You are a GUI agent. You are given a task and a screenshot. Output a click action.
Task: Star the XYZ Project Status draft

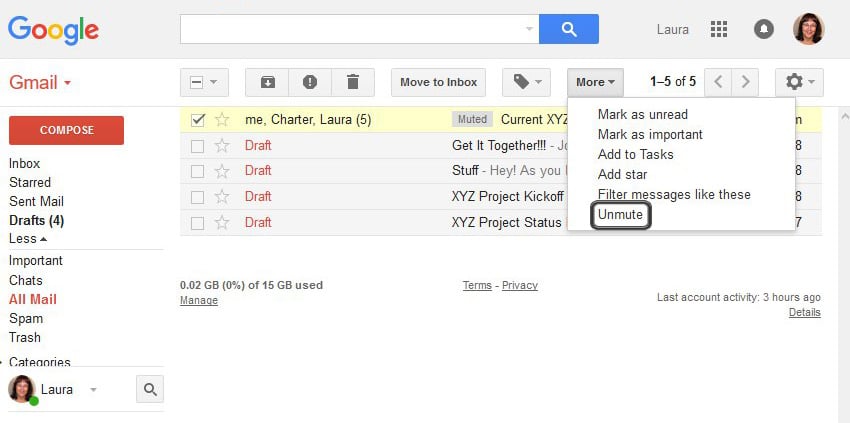(222, 222)
